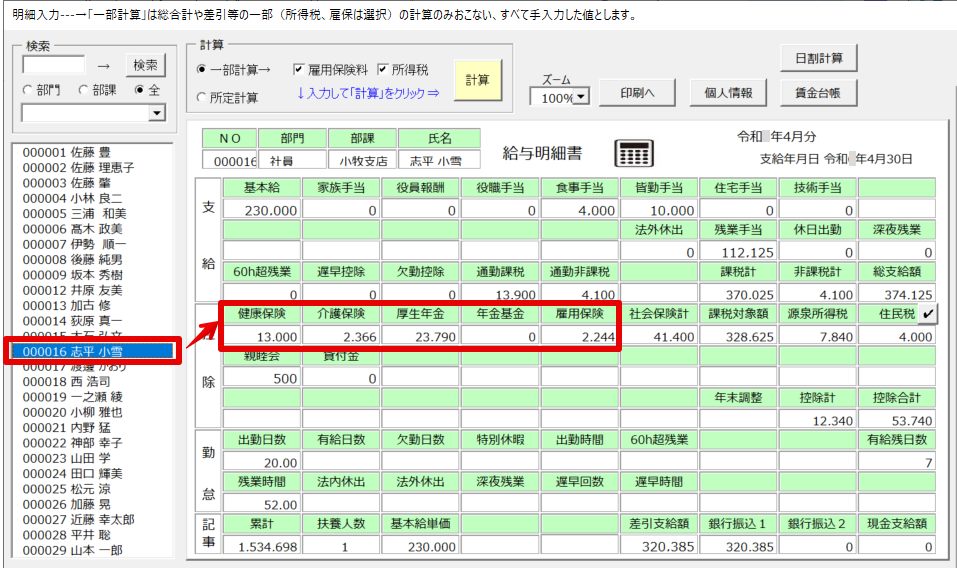This screenshot has width=957, height=568.
Task: Select employee 000001 佐藤 豊 in list
Action: point(67,152)
